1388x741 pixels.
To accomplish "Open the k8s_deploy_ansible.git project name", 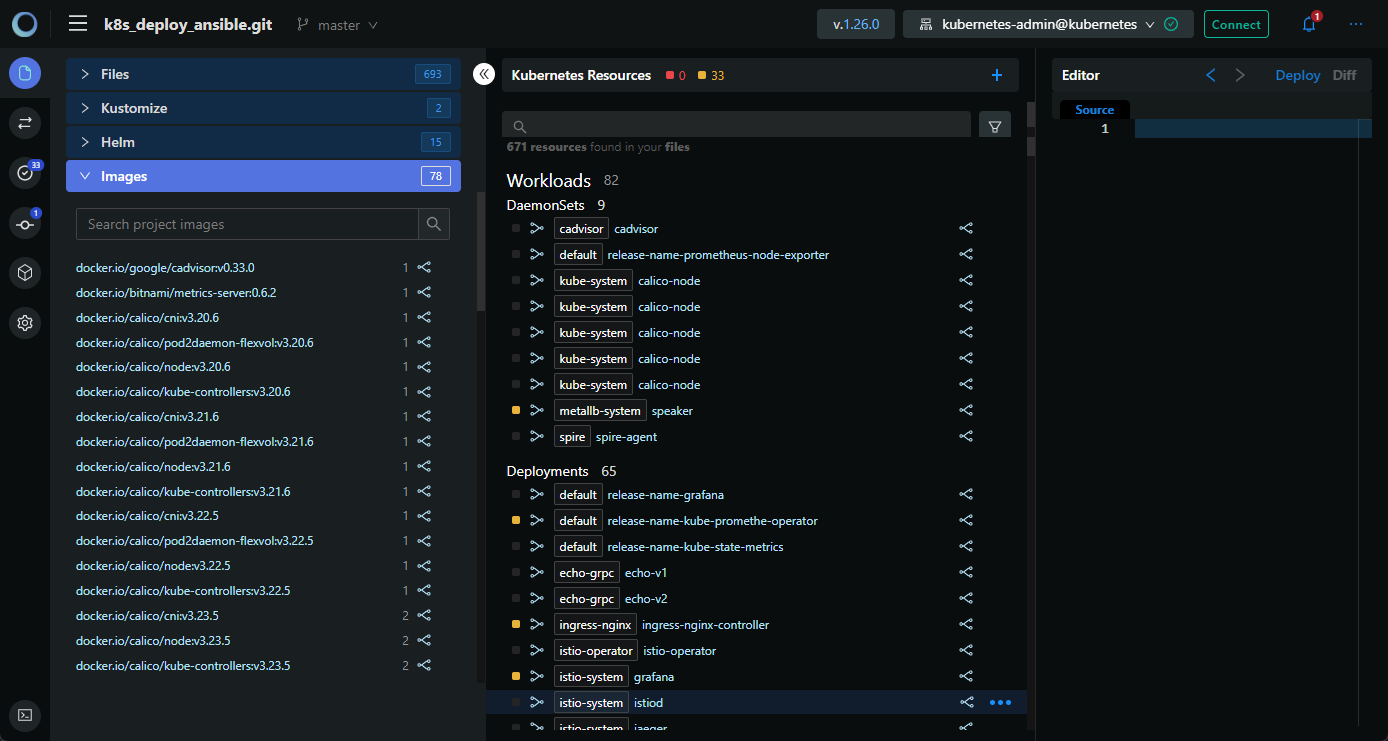I will point(188,25).
